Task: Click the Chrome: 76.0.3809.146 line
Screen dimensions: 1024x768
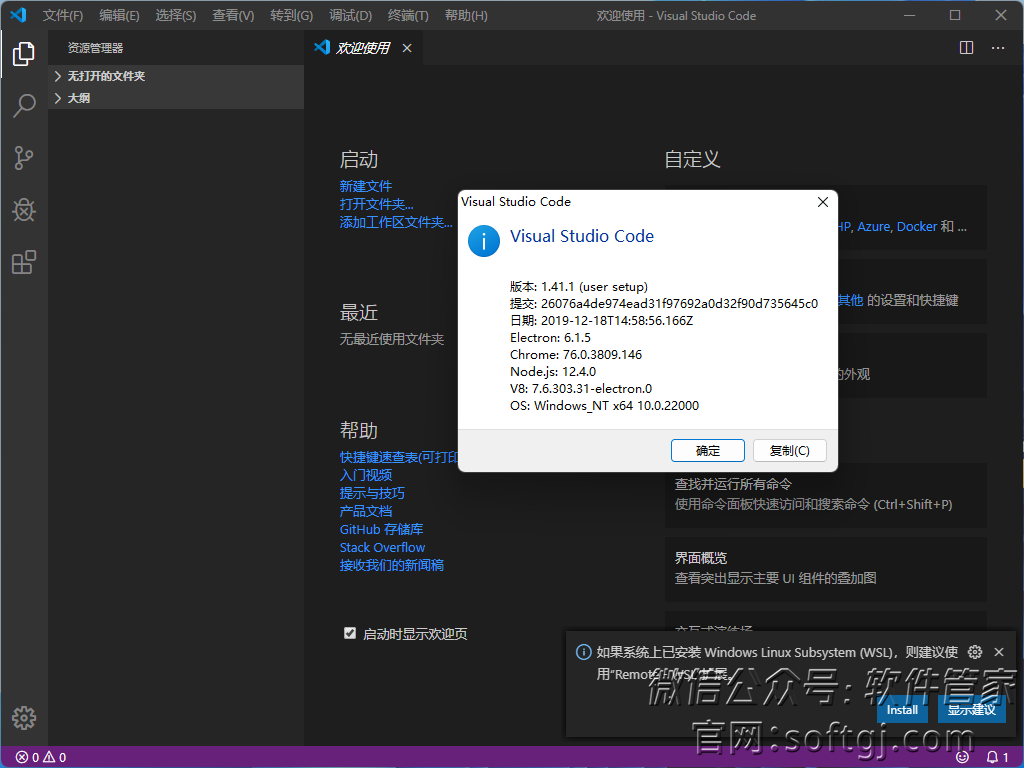Action: [575, 355]
